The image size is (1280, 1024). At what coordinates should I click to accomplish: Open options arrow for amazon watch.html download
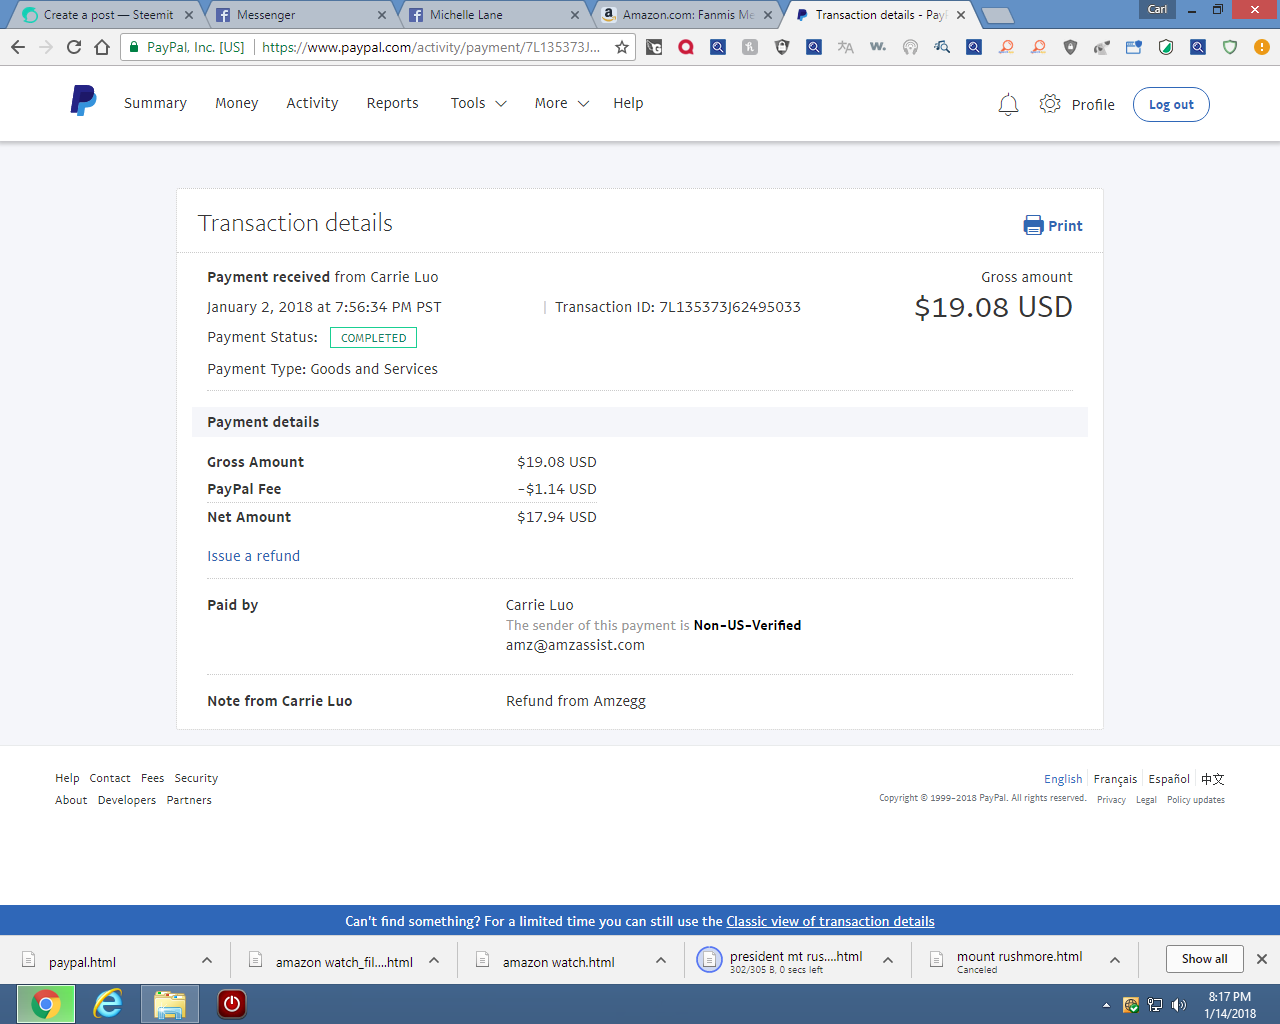coord(661,960)
